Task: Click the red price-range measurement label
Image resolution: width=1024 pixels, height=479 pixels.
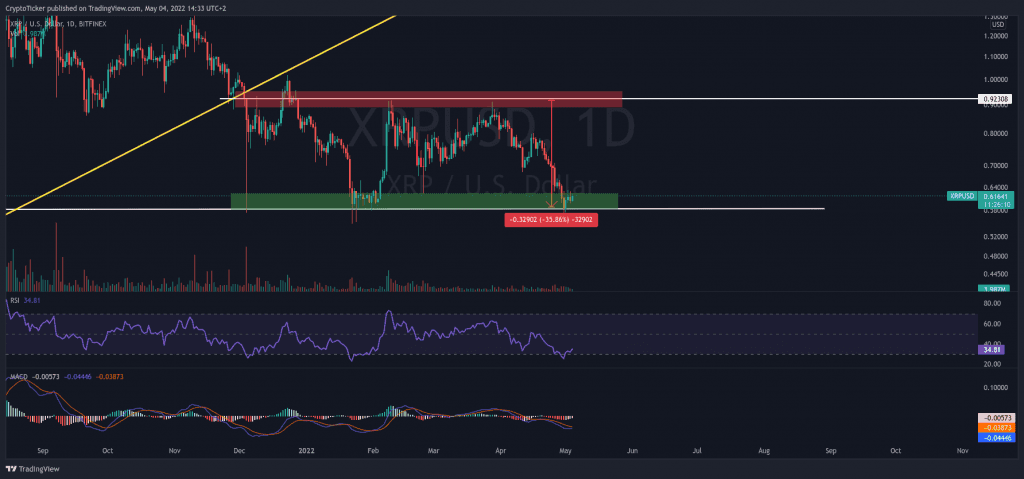Action: [551, 219]
